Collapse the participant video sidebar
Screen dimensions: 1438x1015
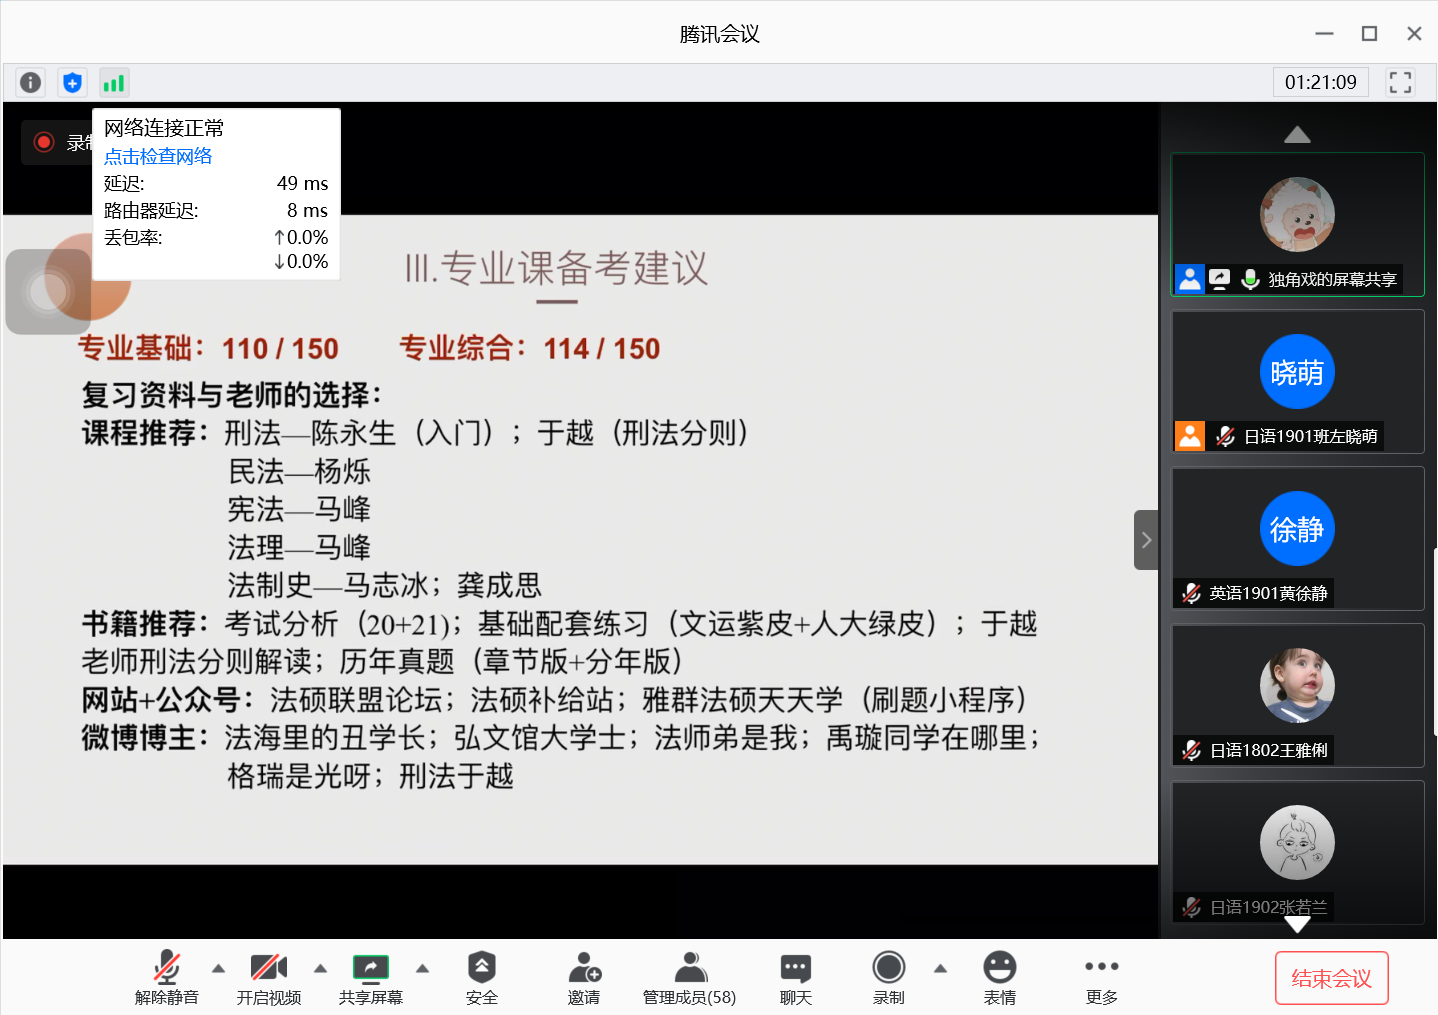click(1146, 540)
